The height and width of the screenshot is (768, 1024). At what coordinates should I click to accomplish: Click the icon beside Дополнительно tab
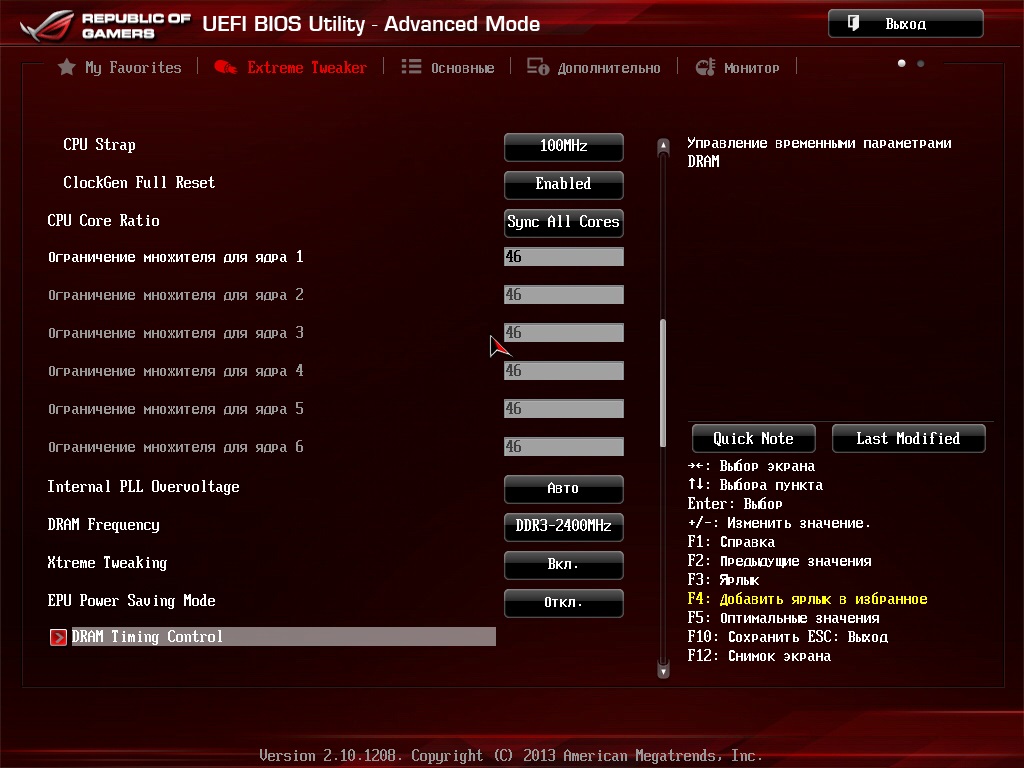538,67
